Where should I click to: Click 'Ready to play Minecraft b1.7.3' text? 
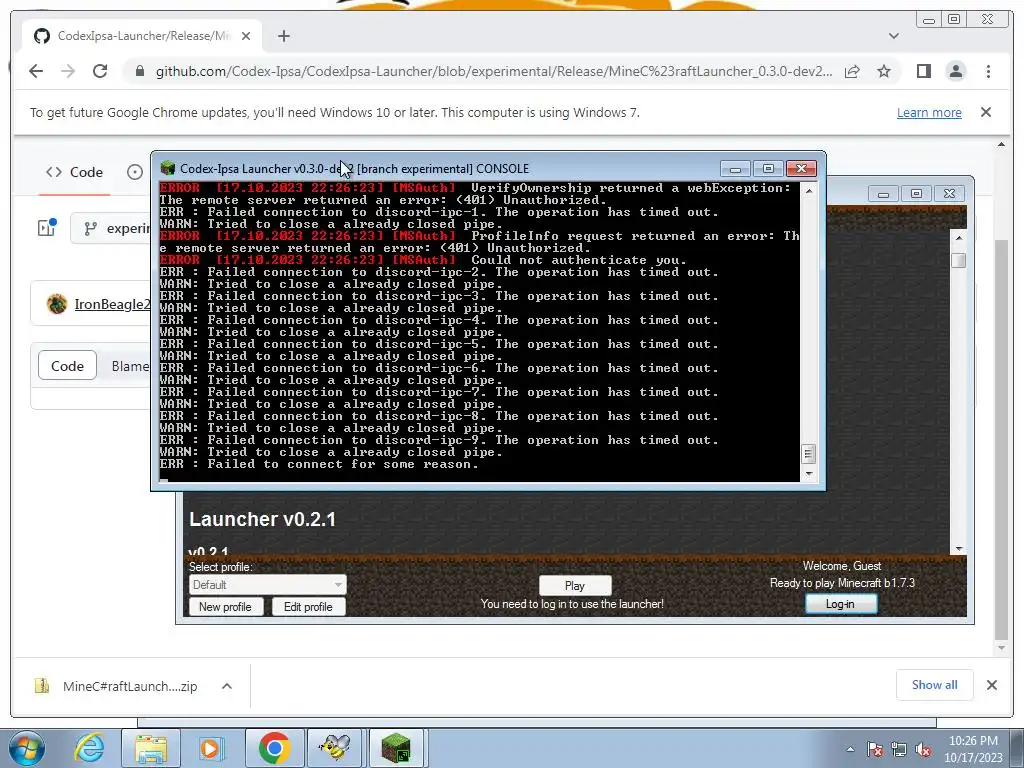coord(842,583)
